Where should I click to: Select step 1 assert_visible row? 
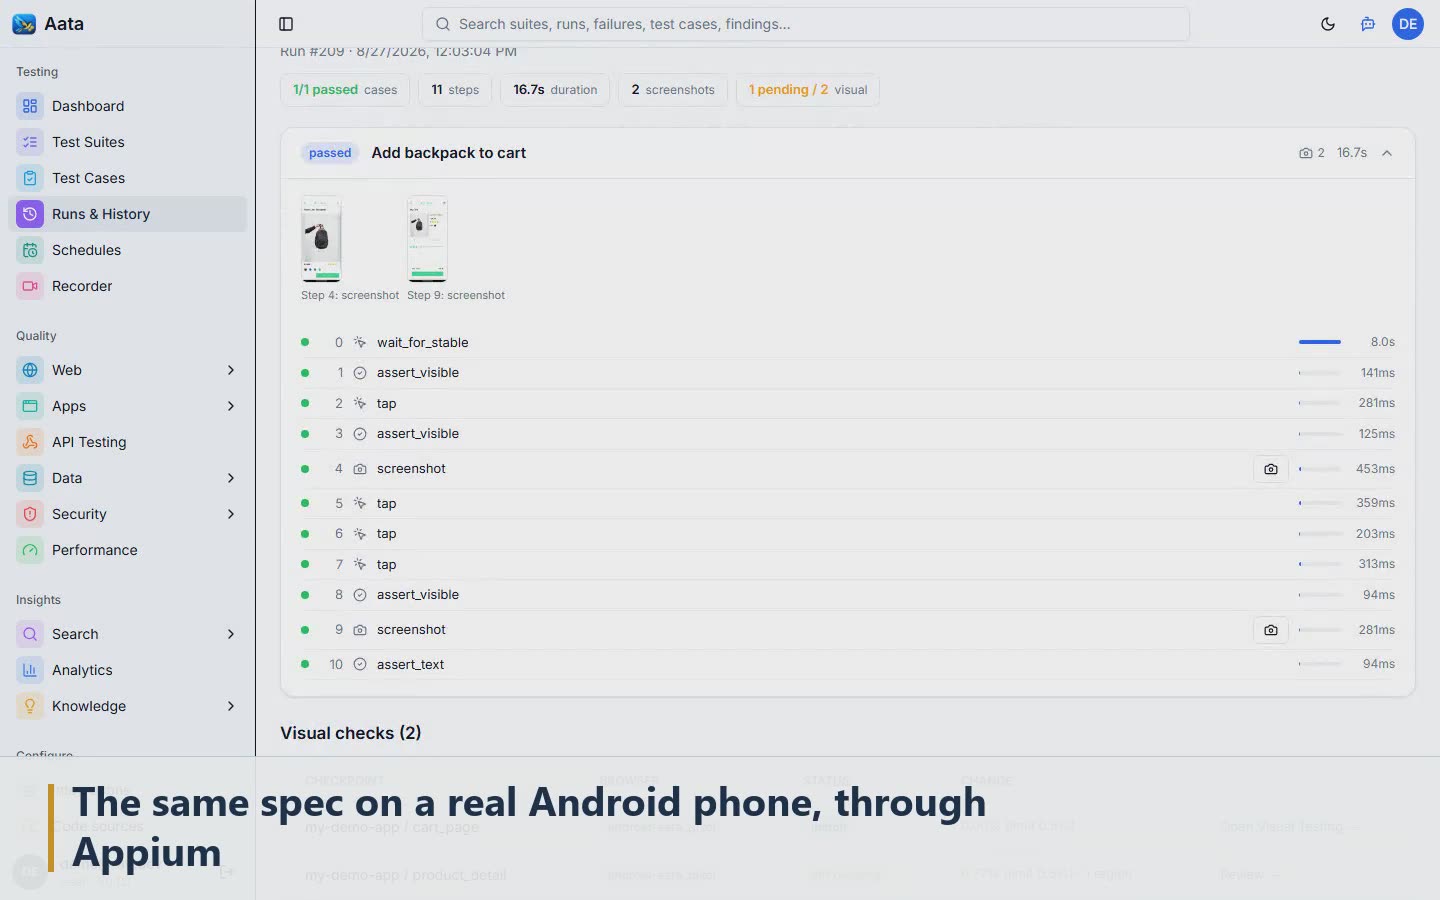point(848,373)
